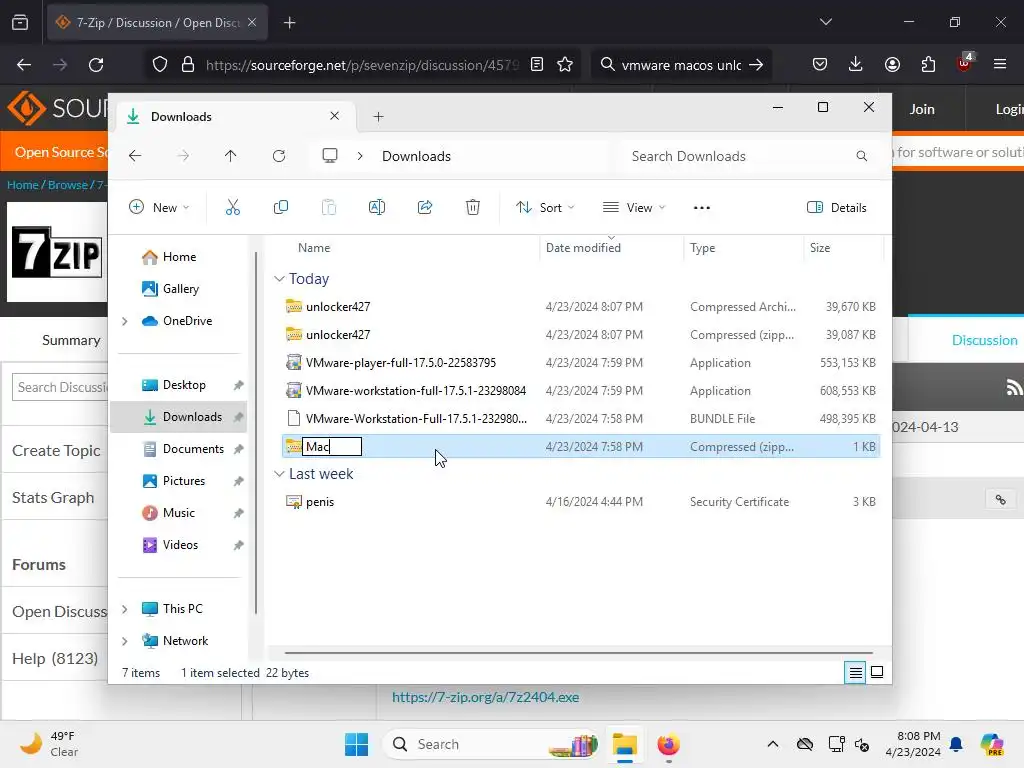Open File Explorer from the taskbar
The height and width of the screenshot is (768, 1024).
pos(624,744)
